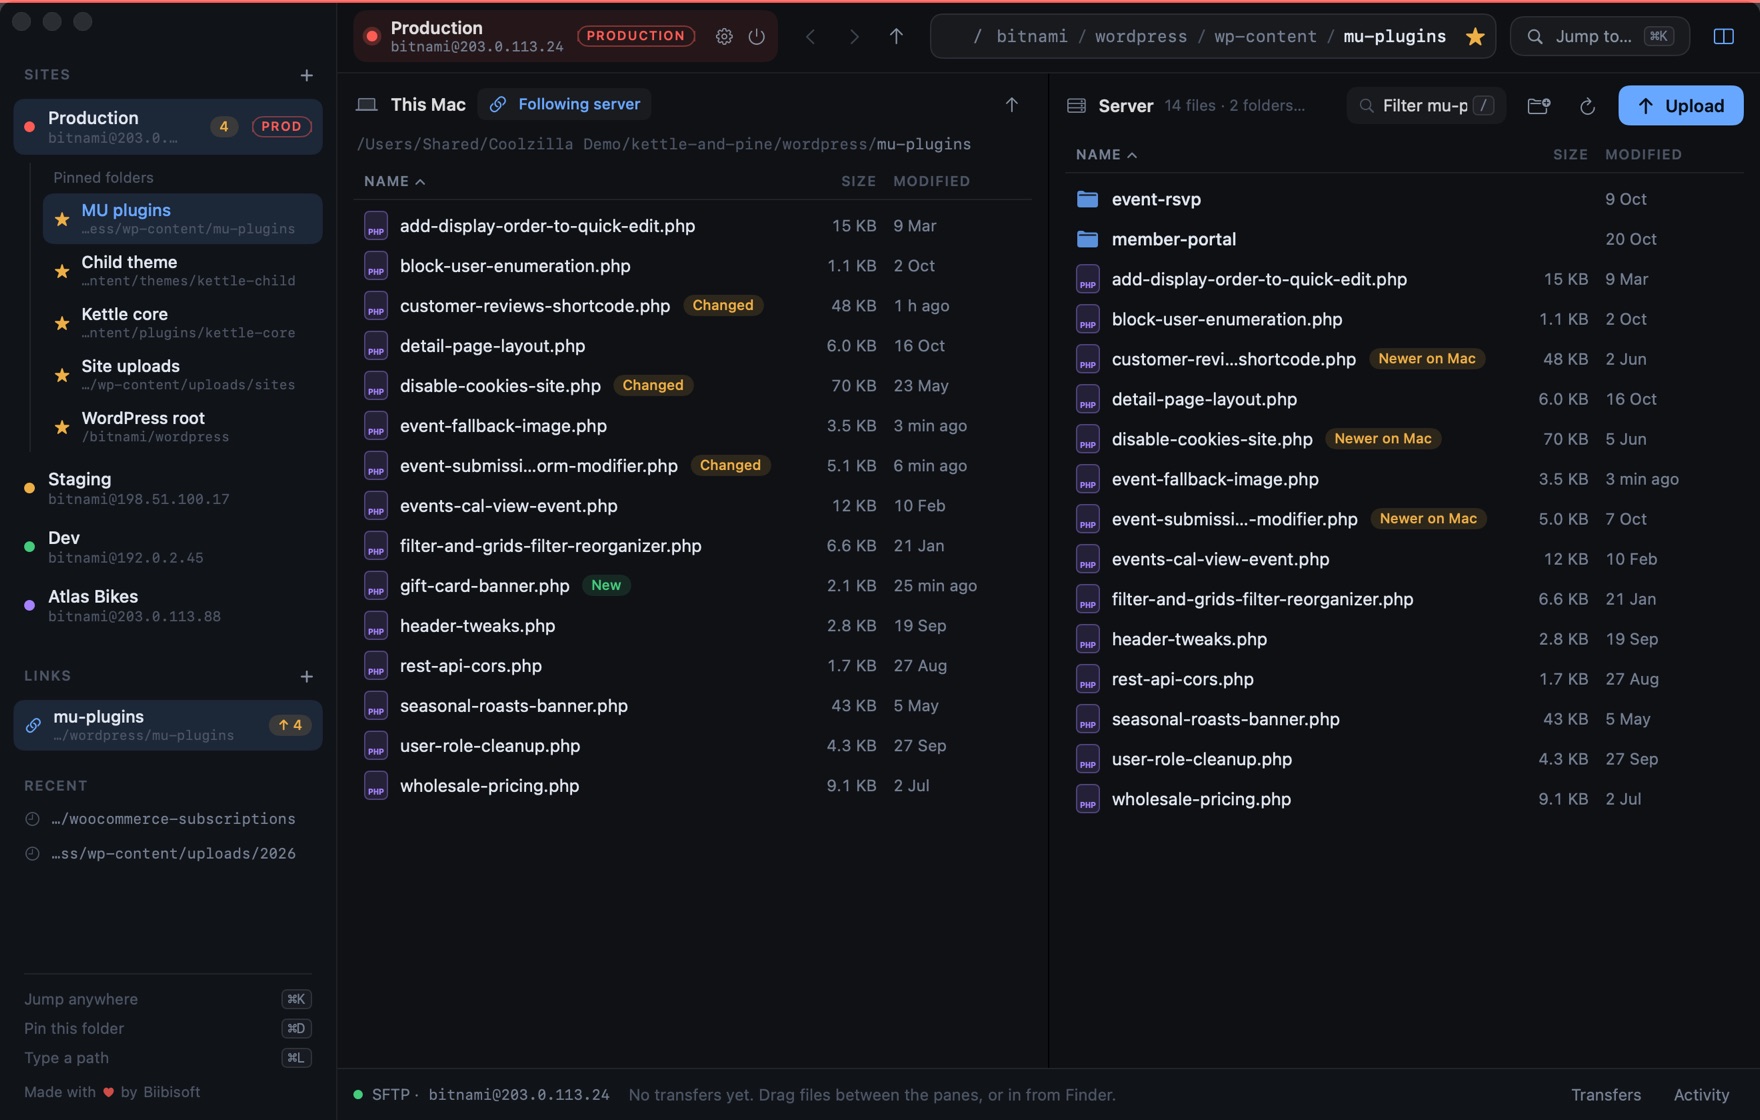Click the server pane icon
Screen dimensions: 1760x1120
click(1077, 106)
